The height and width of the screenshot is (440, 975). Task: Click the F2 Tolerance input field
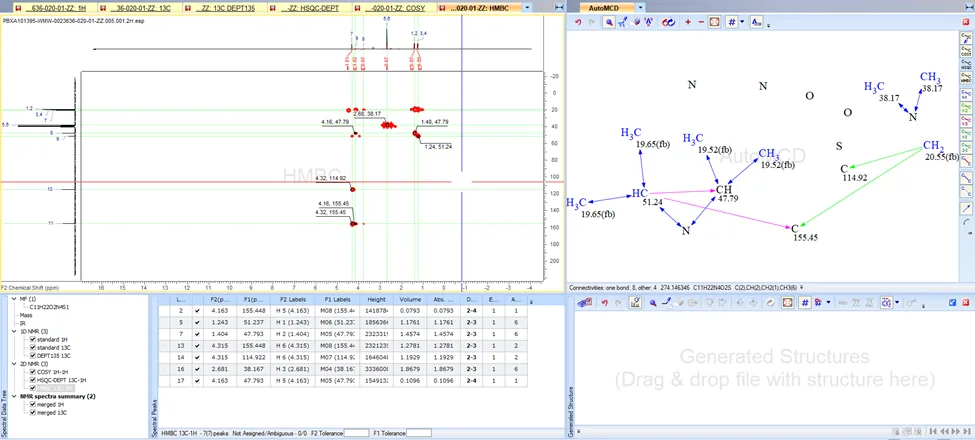356,433
